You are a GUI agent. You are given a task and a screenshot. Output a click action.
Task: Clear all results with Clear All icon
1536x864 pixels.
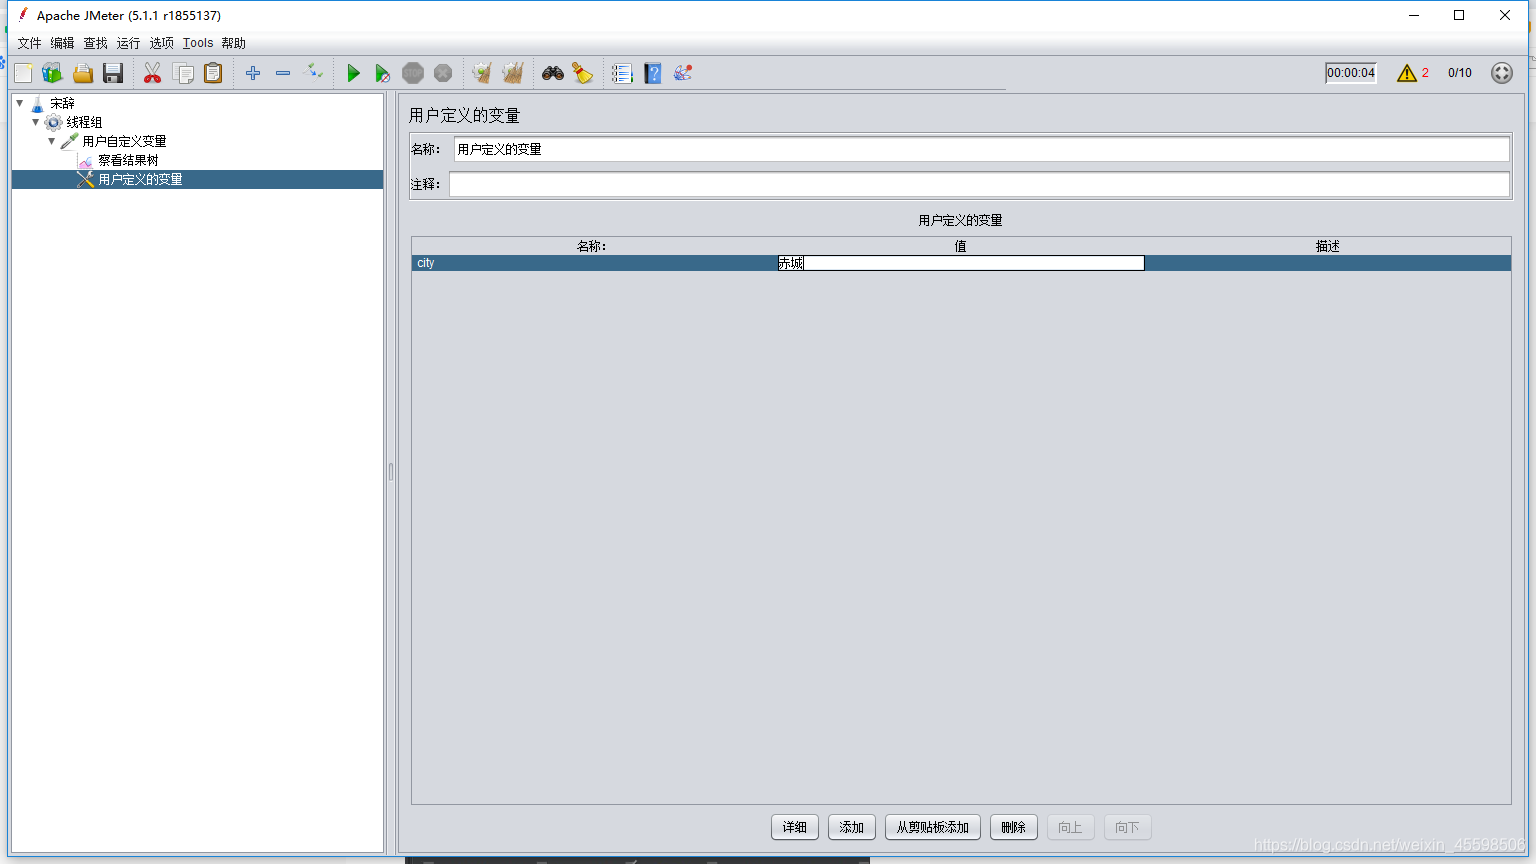point(513,73)
